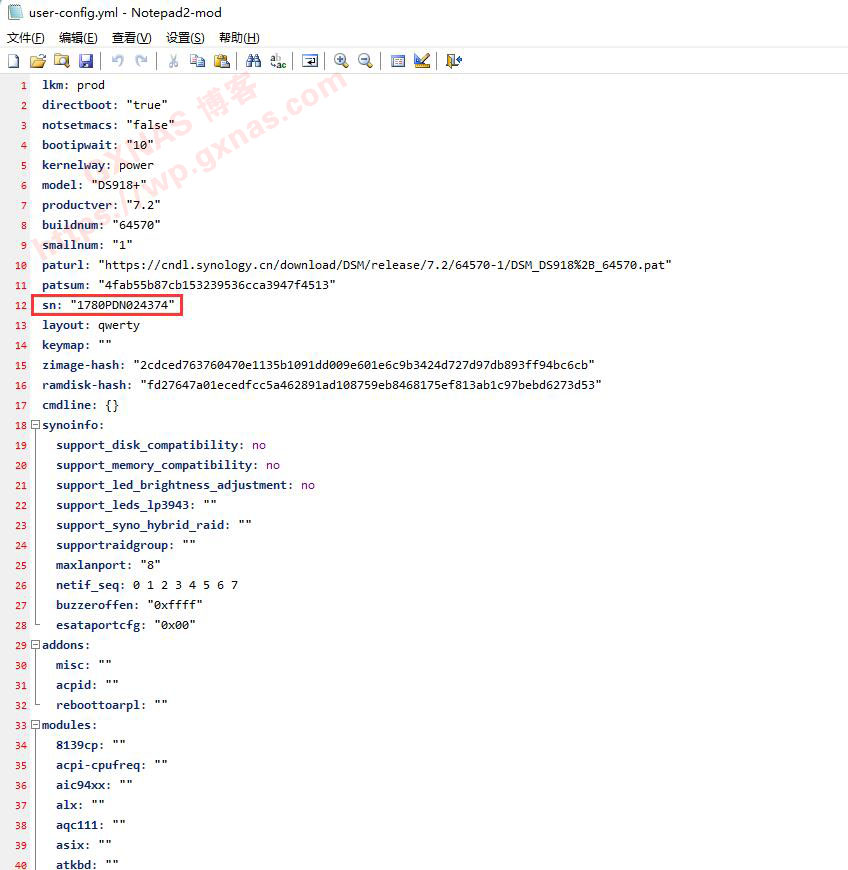Click the model "DS918+" value
Image resolution: width=848 pixels, height=870 pixels.
pos(119,185)
